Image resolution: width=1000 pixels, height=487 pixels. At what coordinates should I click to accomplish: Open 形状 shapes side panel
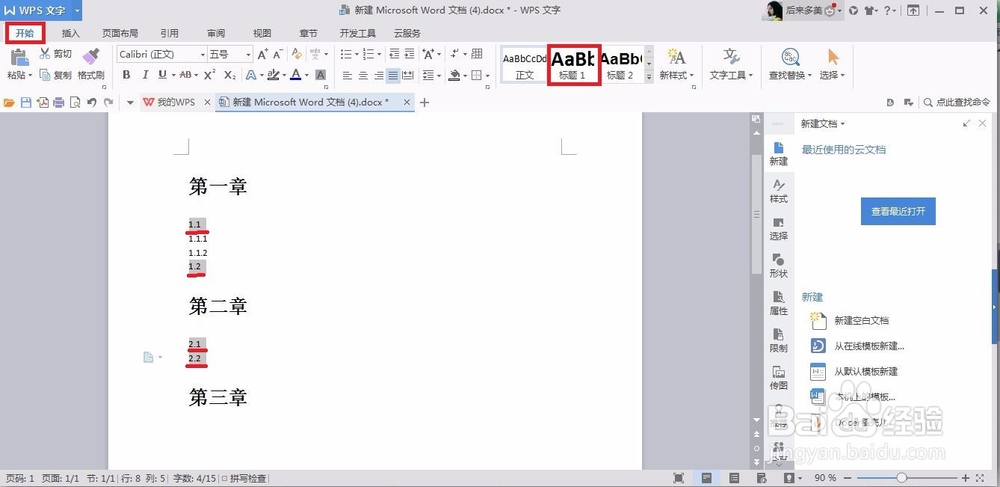(778, 265)
